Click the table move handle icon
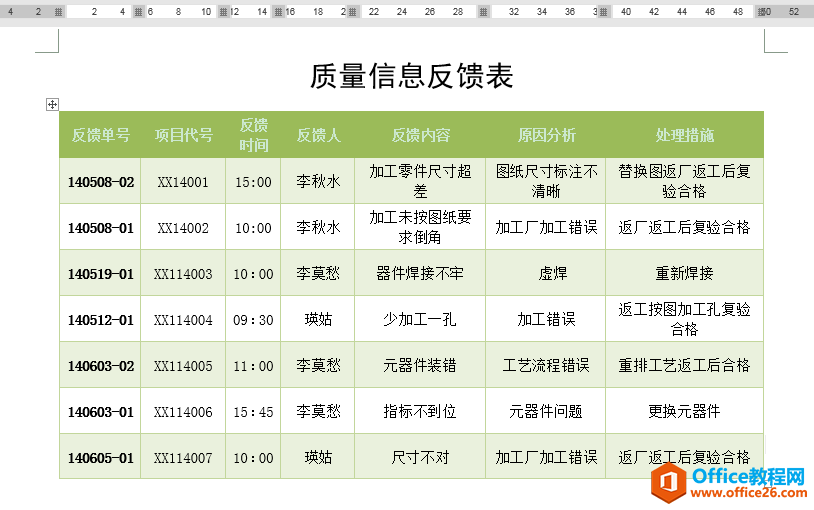Image resolution: width=814 pixels, height=510 pixels. coord(52,104)
